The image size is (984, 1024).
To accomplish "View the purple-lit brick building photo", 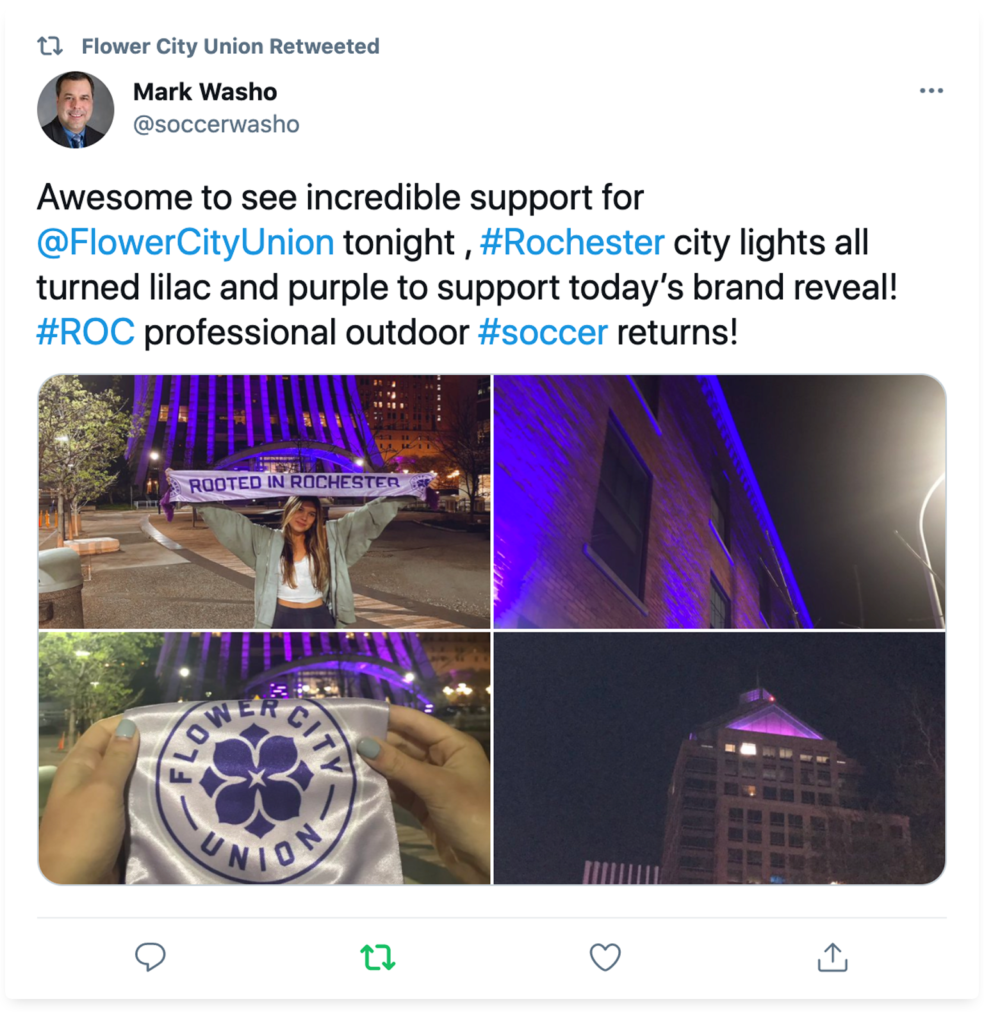I will [x=720, y=502].
